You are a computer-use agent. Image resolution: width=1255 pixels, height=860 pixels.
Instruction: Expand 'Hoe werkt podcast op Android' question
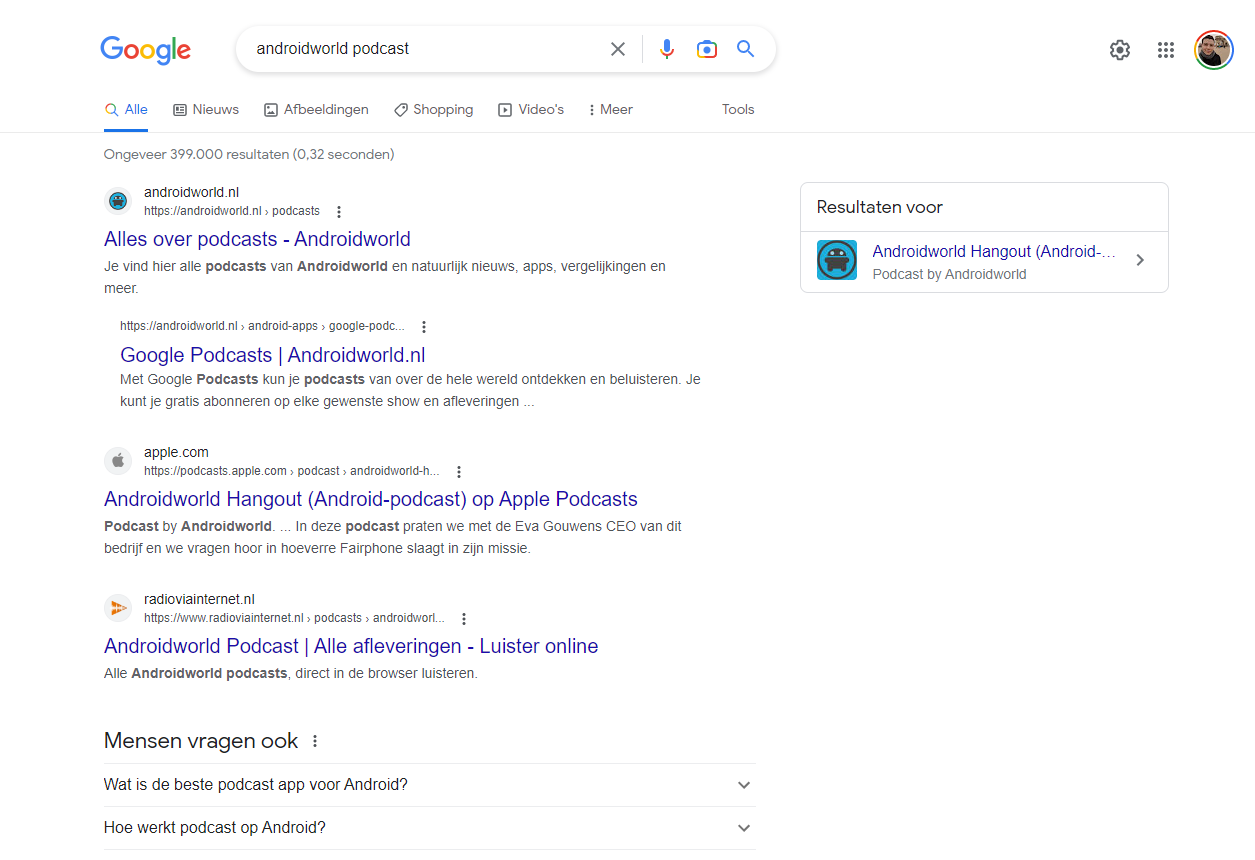429,828
